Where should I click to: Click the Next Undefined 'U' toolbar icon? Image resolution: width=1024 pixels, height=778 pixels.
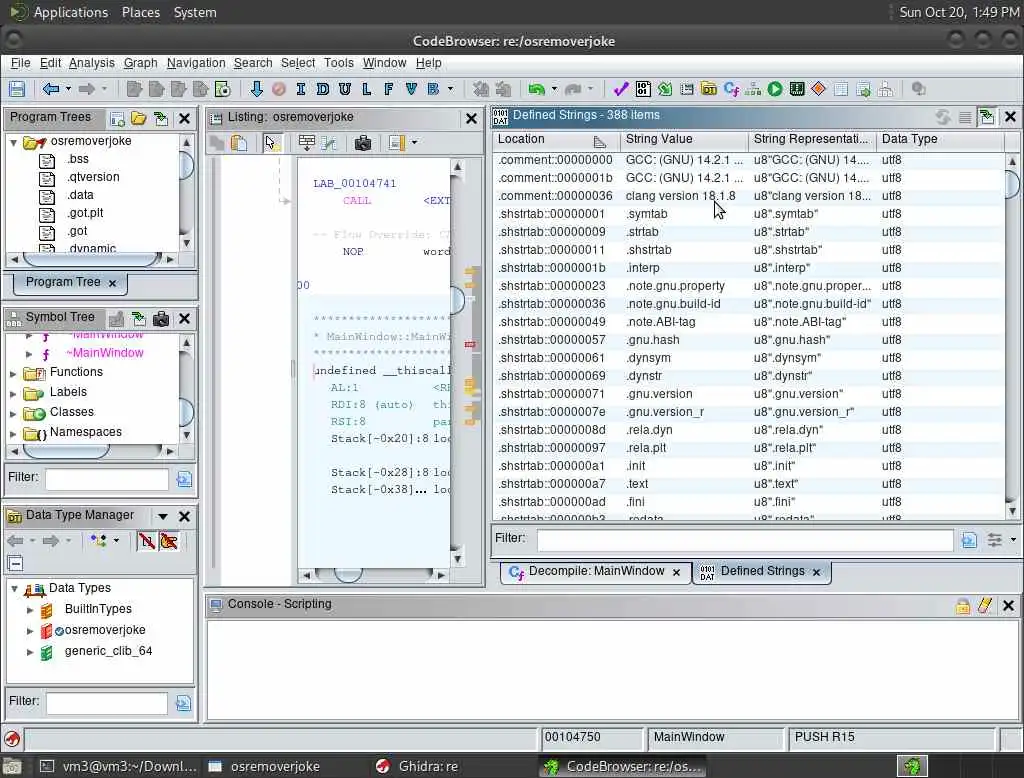(x=345, y=89)
